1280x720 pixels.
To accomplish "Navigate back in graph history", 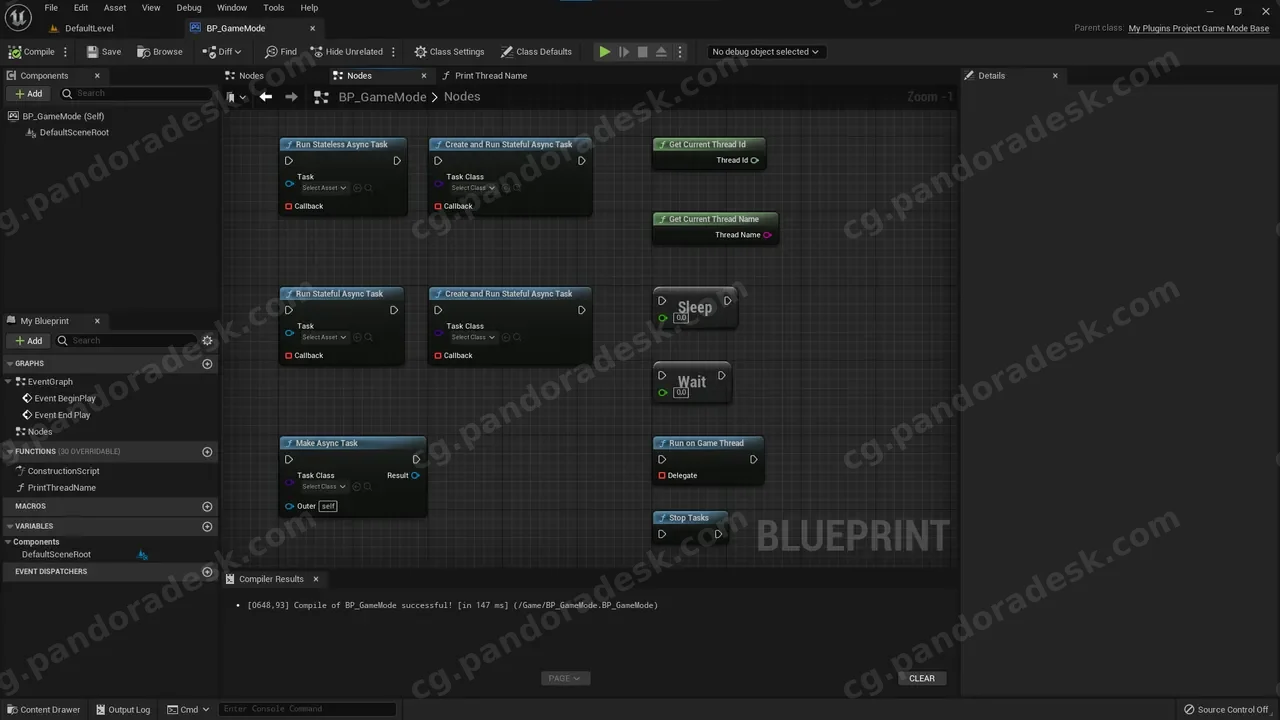I will 266,97.
